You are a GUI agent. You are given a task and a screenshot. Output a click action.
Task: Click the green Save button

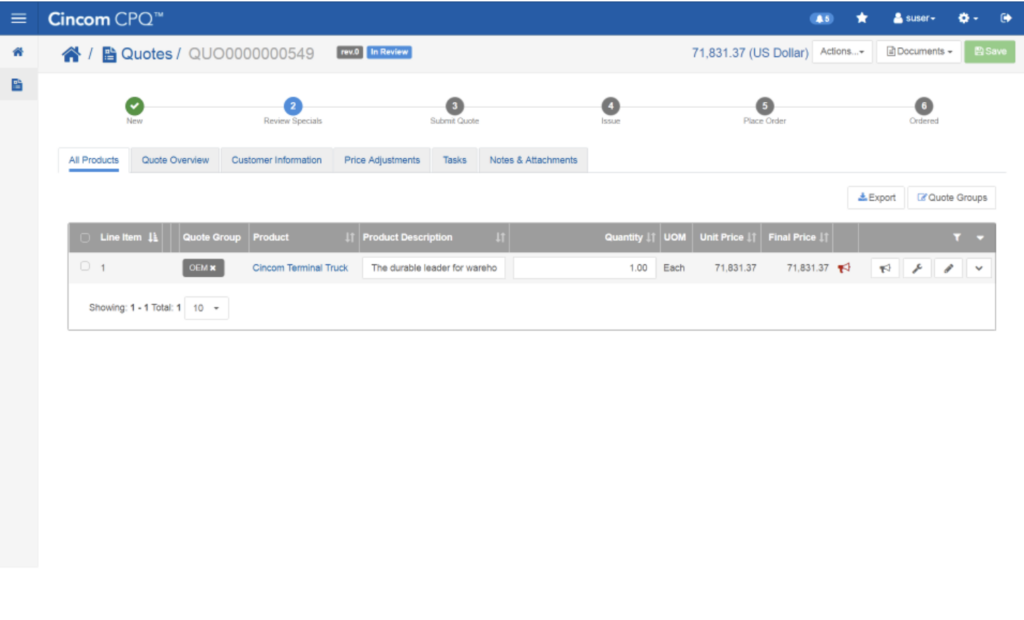tap(990, 52)
